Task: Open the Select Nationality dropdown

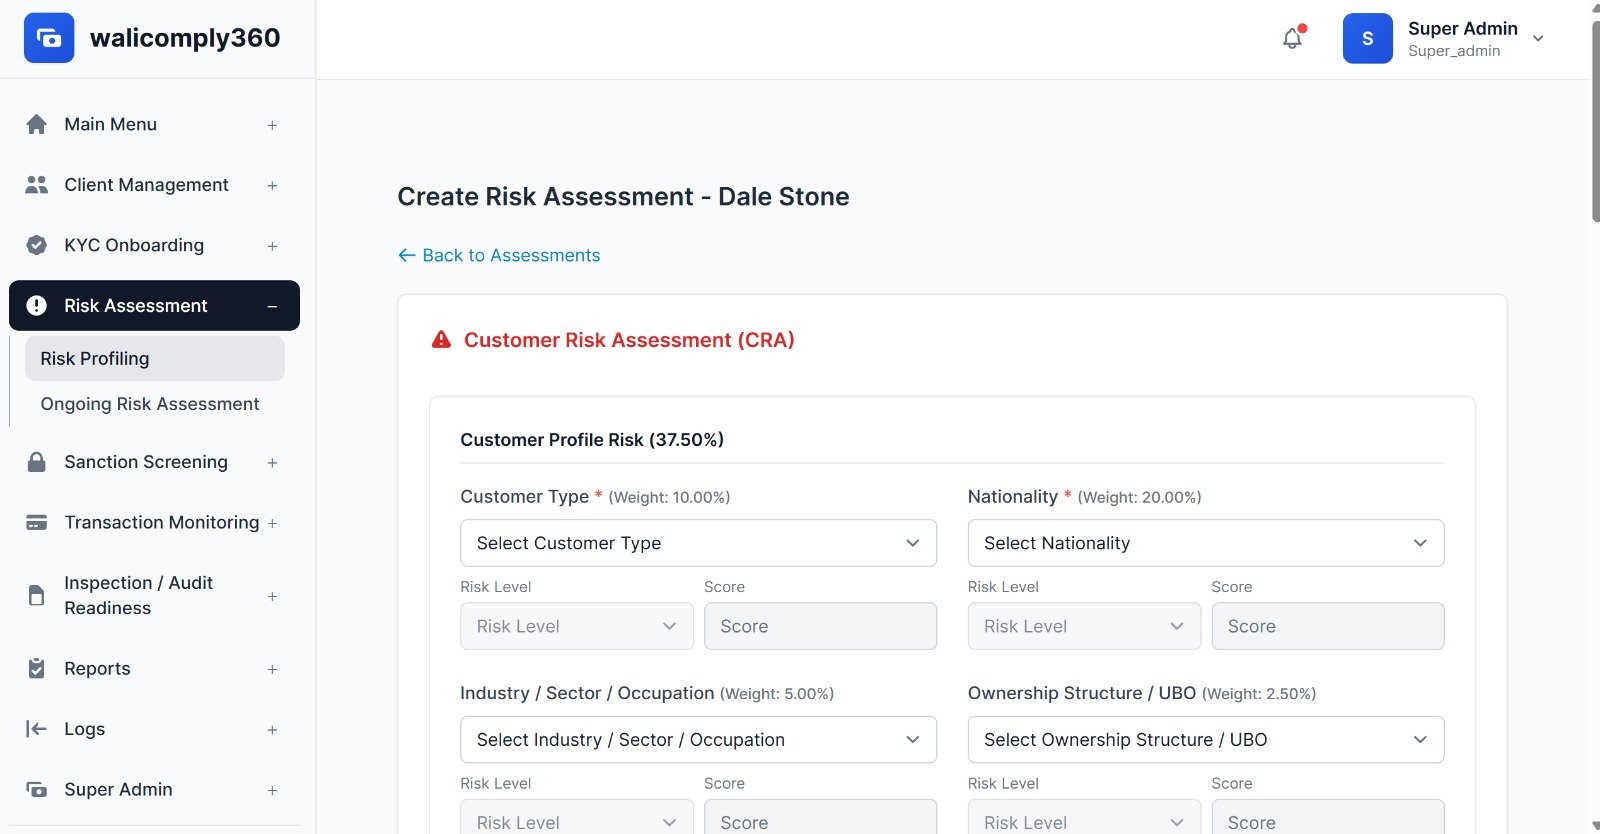Action: tap(1205, 543)
